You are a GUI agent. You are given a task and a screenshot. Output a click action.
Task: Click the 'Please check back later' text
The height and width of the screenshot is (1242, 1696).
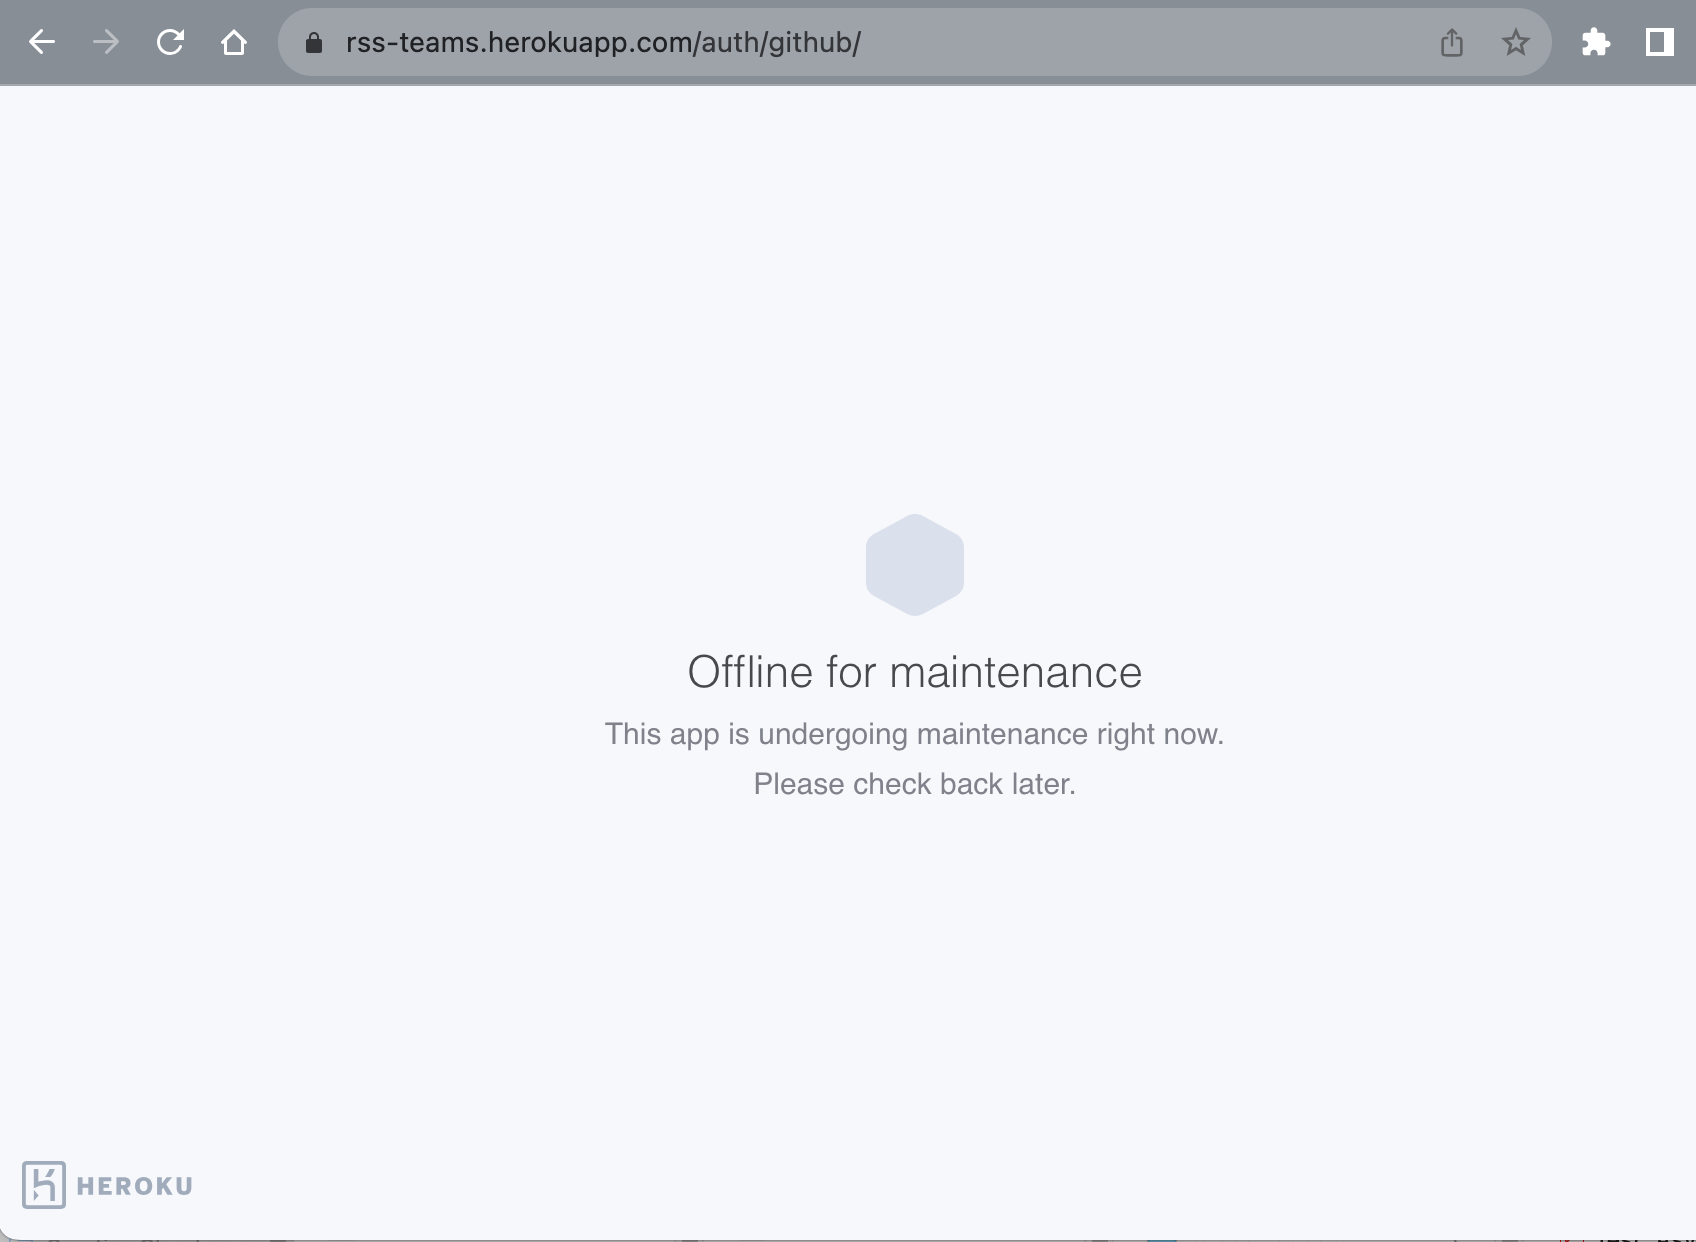pyautogui.click(x=914, y=784)
